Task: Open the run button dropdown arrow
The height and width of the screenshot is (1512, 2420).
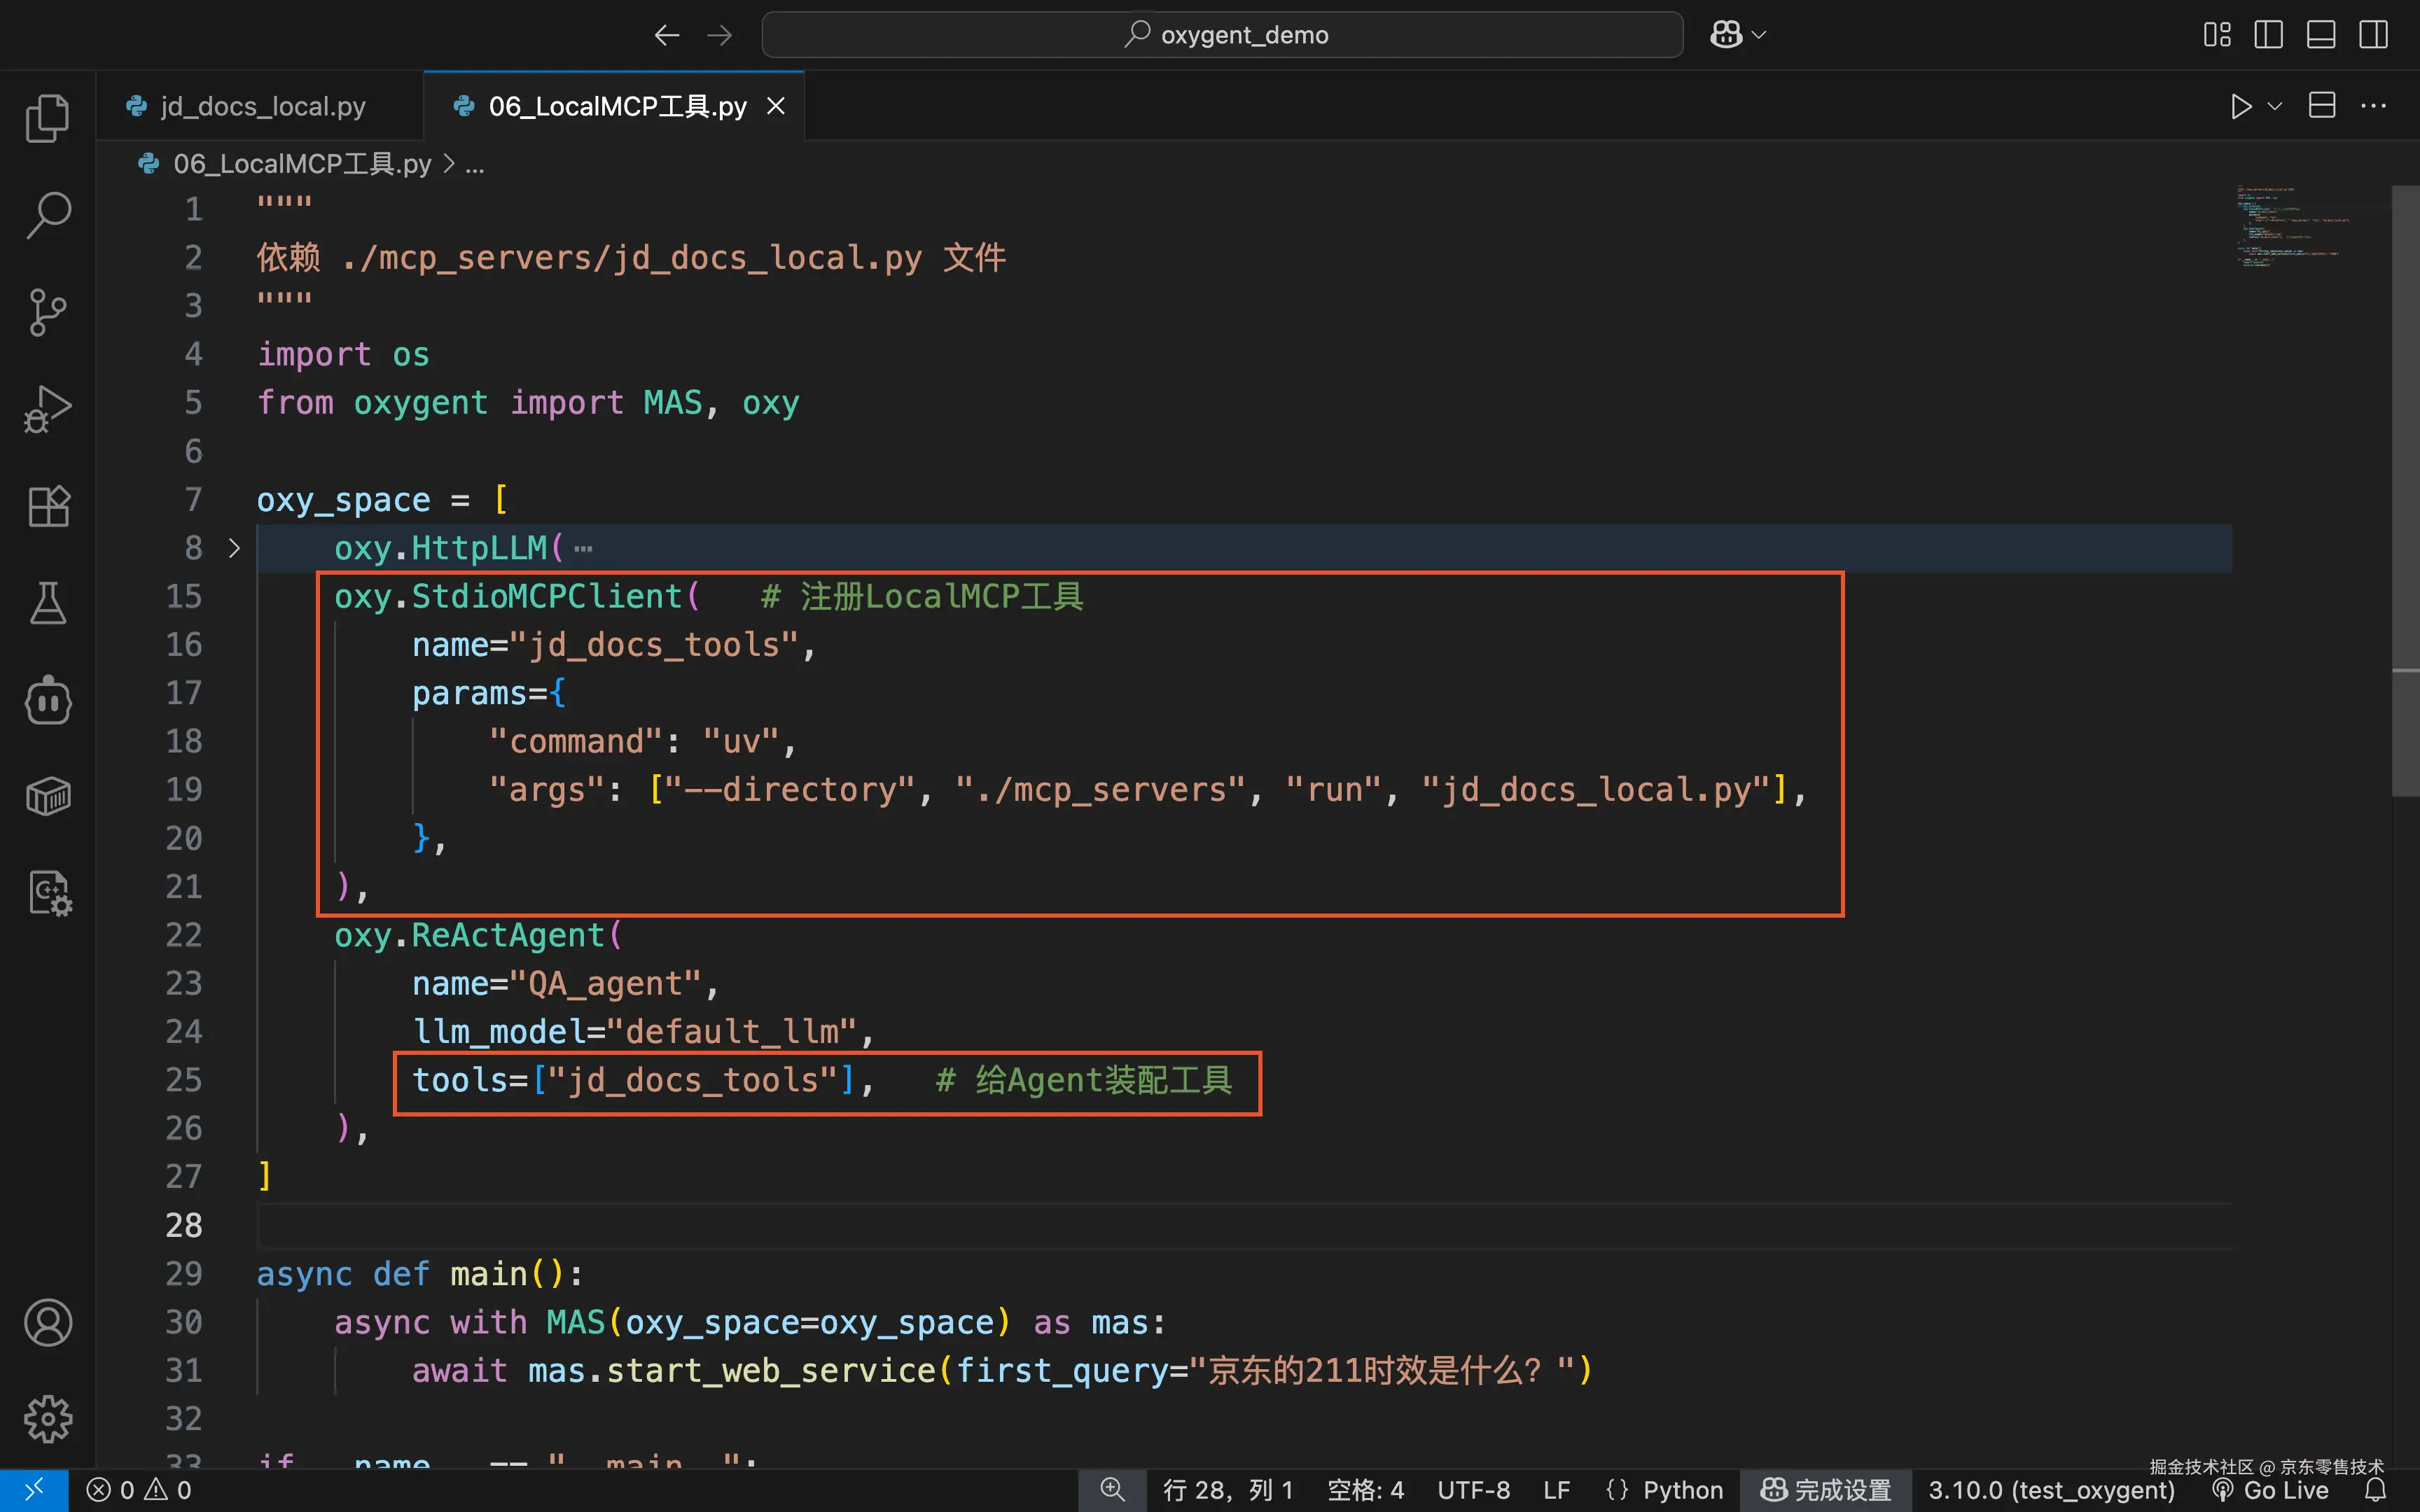Action: tap(2275, 106)
